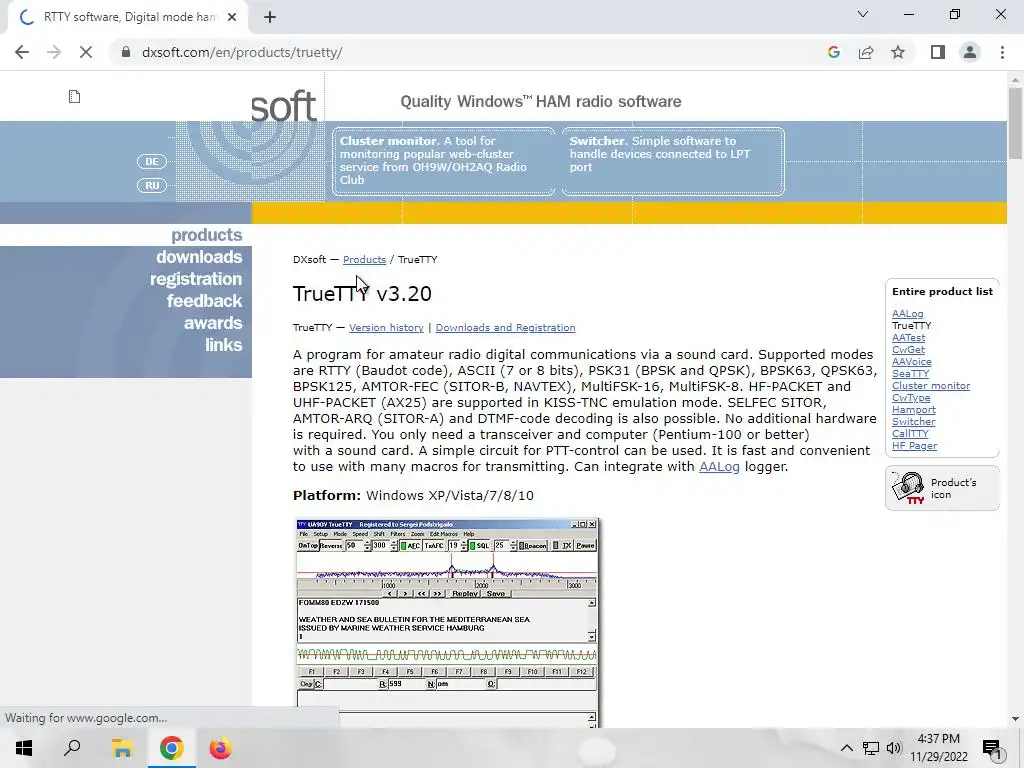Open volume control tray icon
The width and height of the screenshot is (1024, 768).
pyautogui.click(x=893, y=748)
